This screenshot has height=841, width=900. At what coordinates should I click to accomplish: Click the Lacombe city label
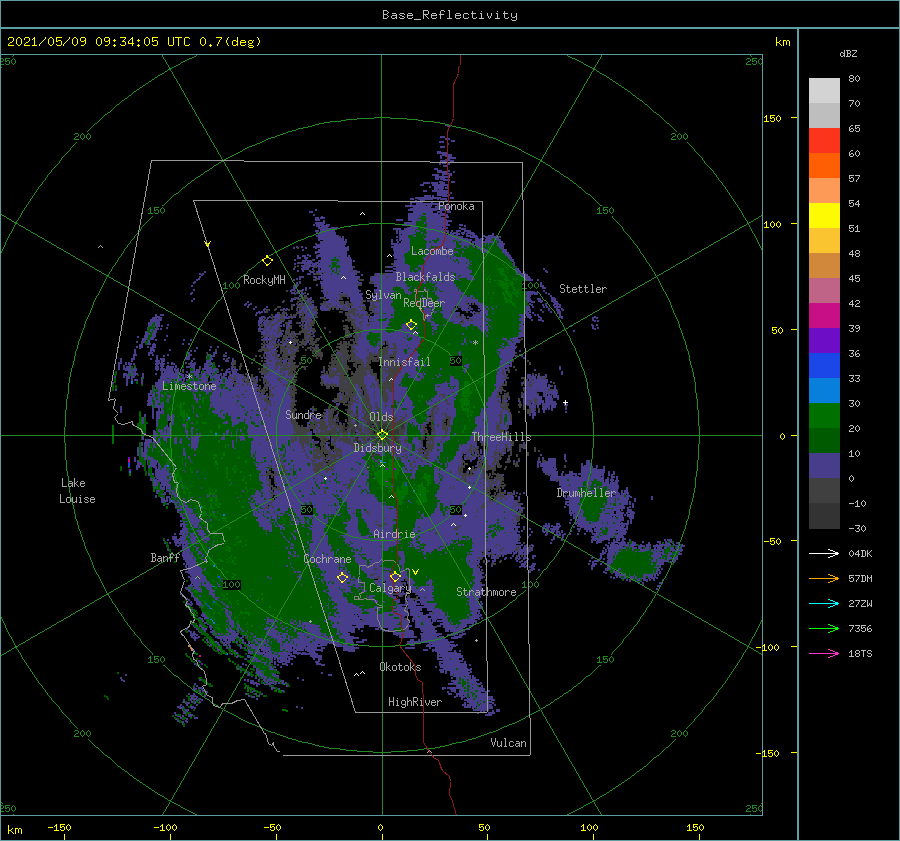coord(432,251)
